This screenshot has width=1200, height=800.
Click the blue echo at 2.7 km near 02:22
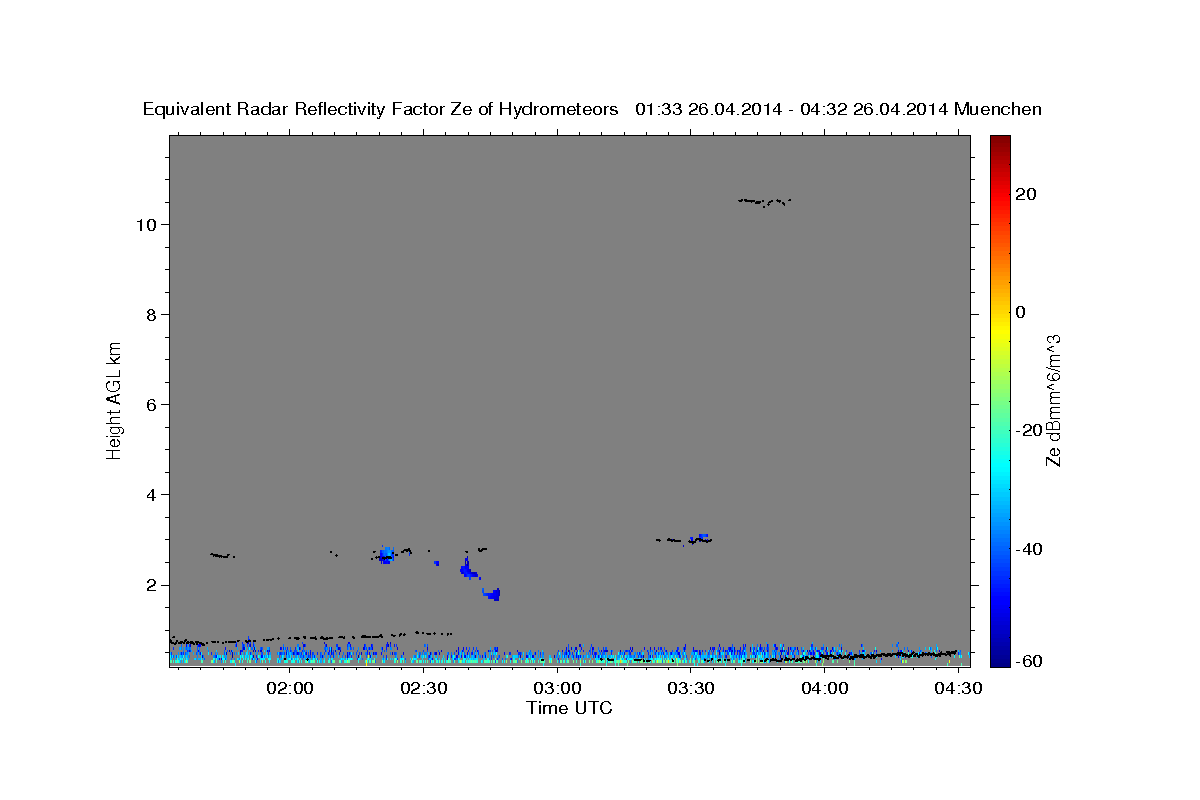[x=386, y=554]
